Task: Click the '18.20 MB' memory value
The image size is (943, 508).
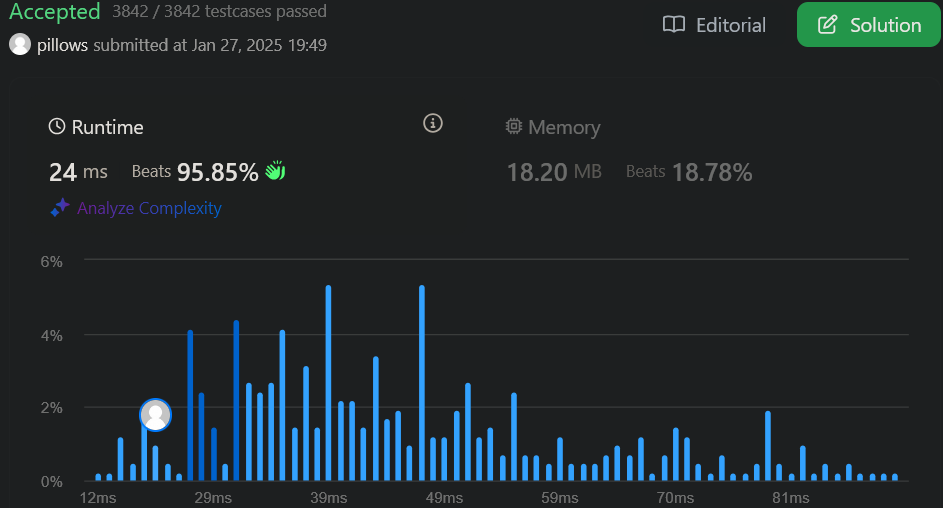Action: pyautogui.click(x=554, y=173)
